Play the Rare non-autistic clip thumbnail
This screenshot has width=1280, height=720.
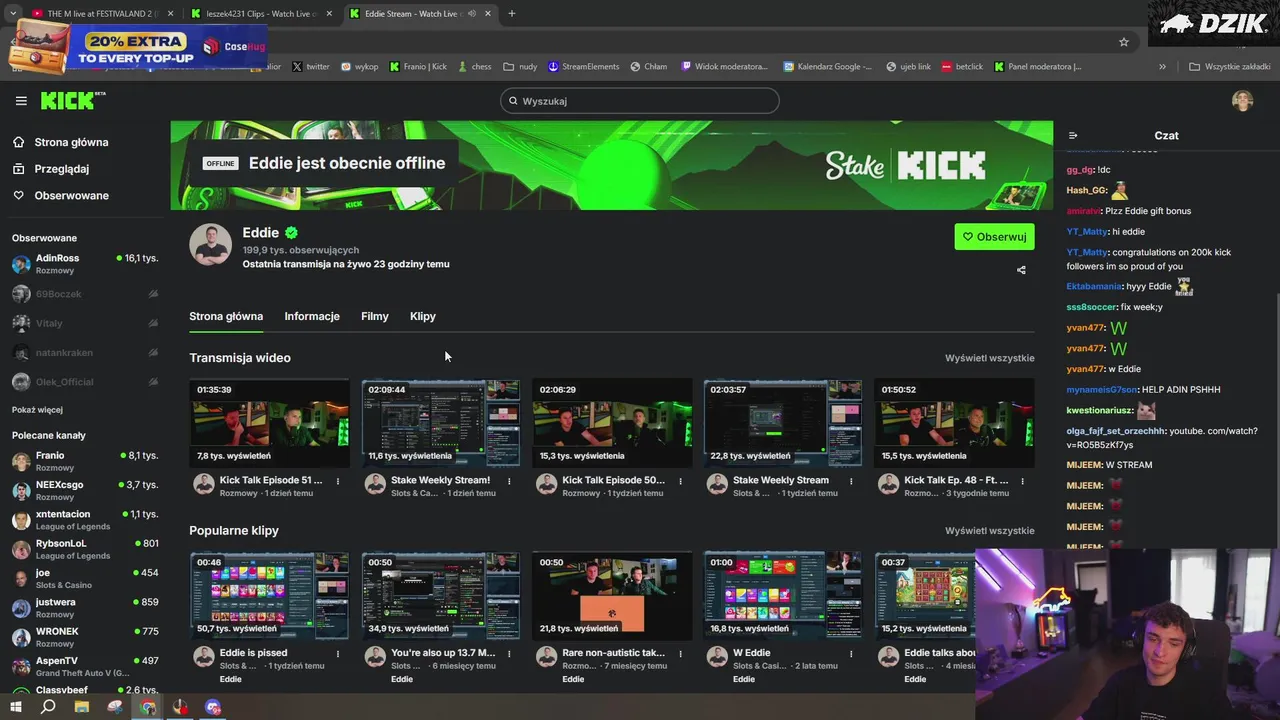coord(611,596)
